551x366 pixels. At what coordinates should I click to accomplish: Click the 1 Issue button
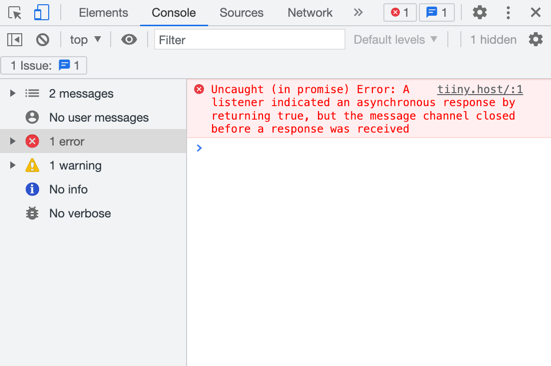tap(44, 65)
